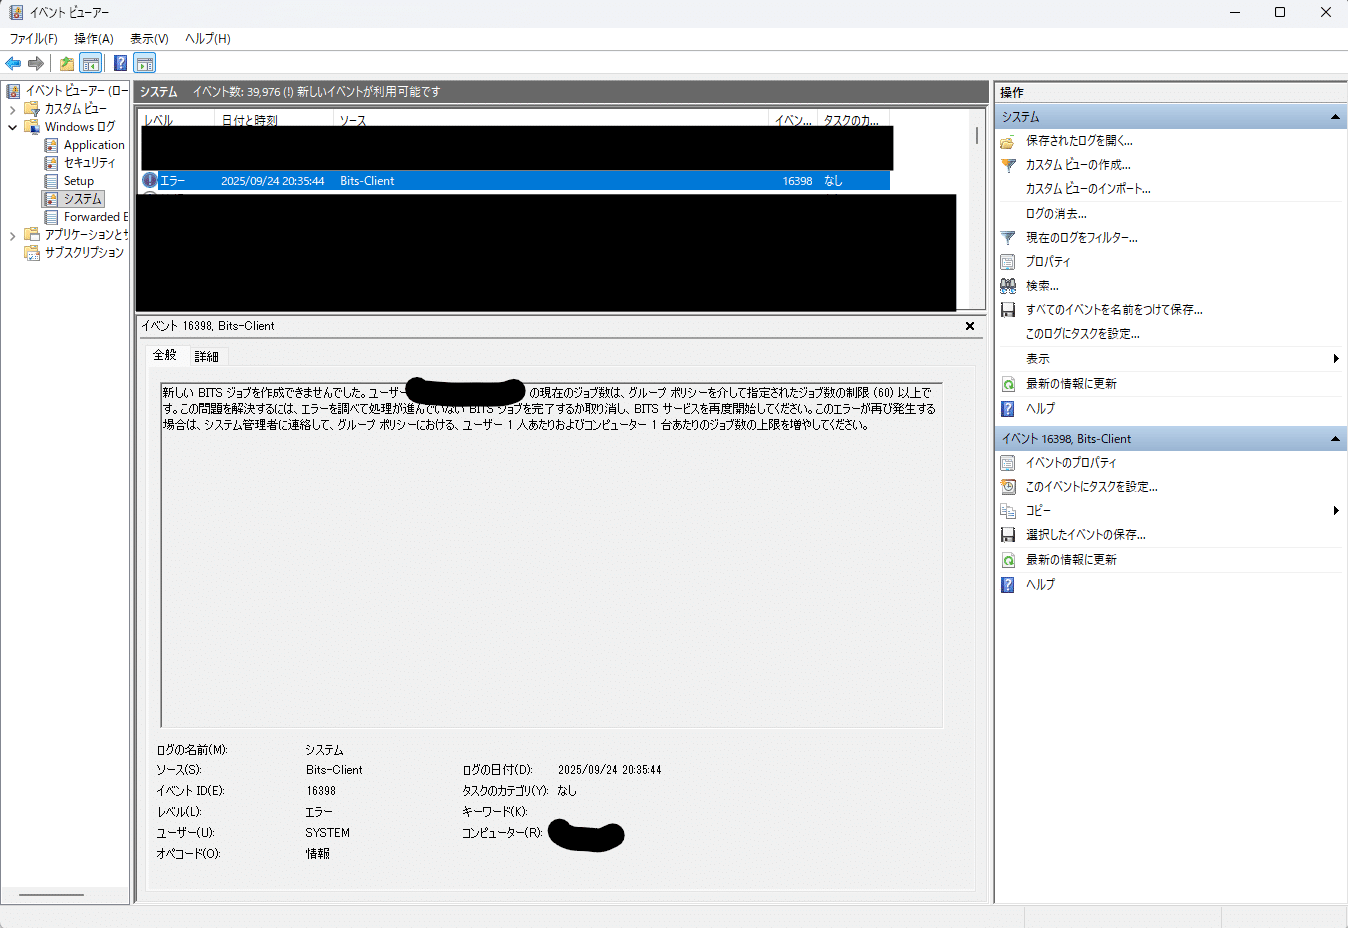1348x928 pixels.
Task: Toggle the console tree visibility toolbar button
Action: [91, 63]
